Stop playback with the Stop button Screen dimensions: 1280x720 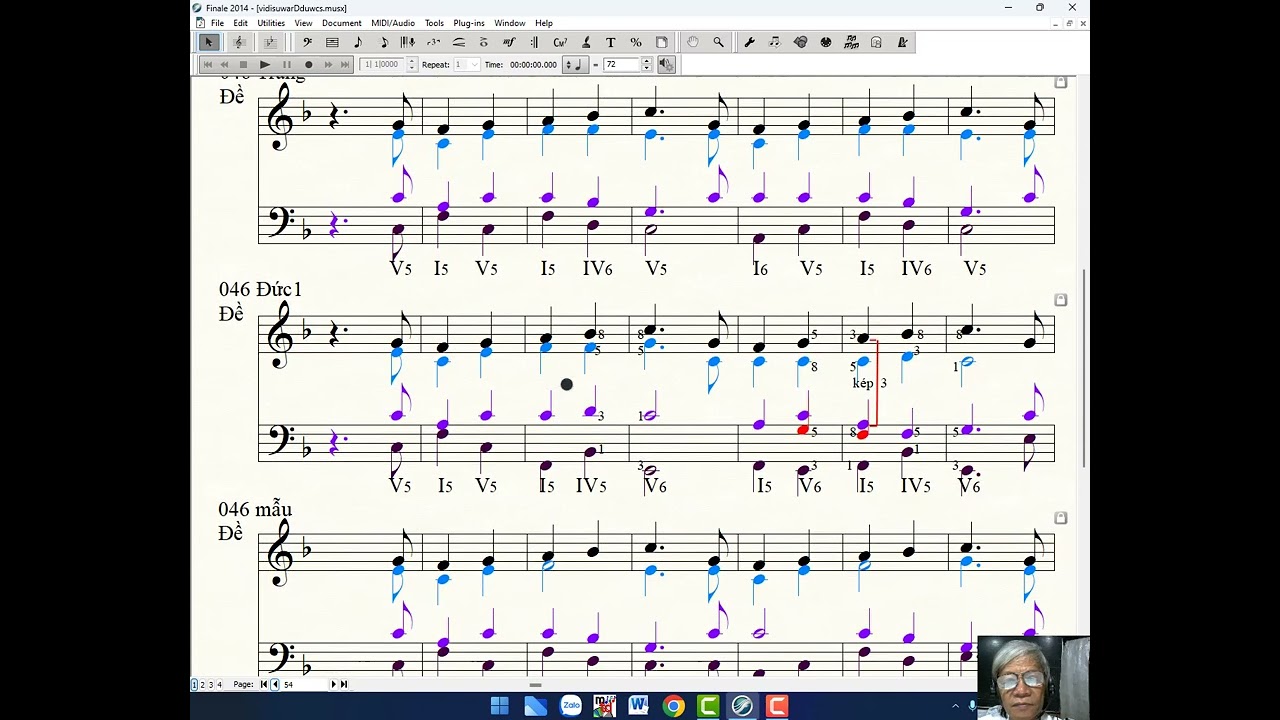pos(243,64)
